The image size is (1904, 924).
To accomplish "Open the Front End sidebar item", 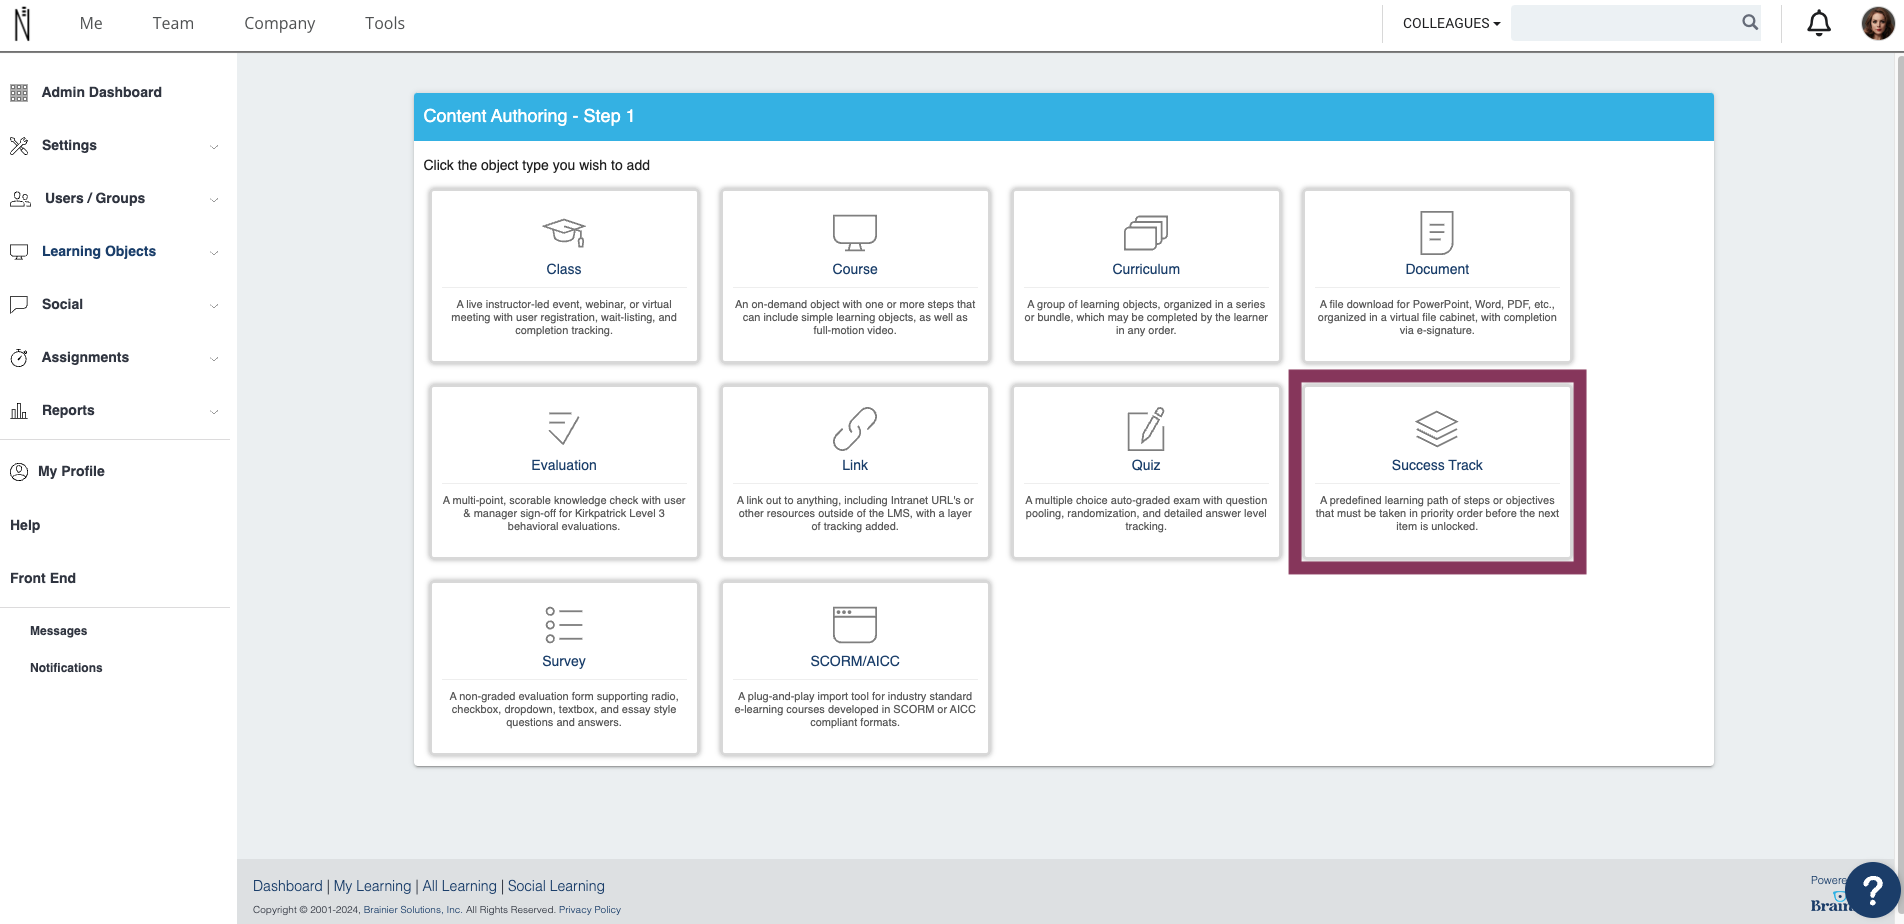I will tap(43, 578).
